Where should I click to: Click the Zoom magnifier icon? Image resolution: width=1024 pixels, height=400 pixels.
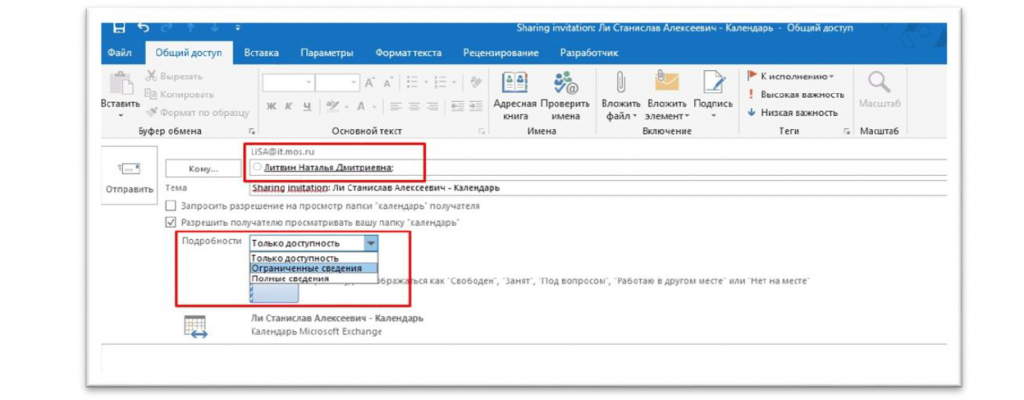pyautogui.click(x=879, y=83)
